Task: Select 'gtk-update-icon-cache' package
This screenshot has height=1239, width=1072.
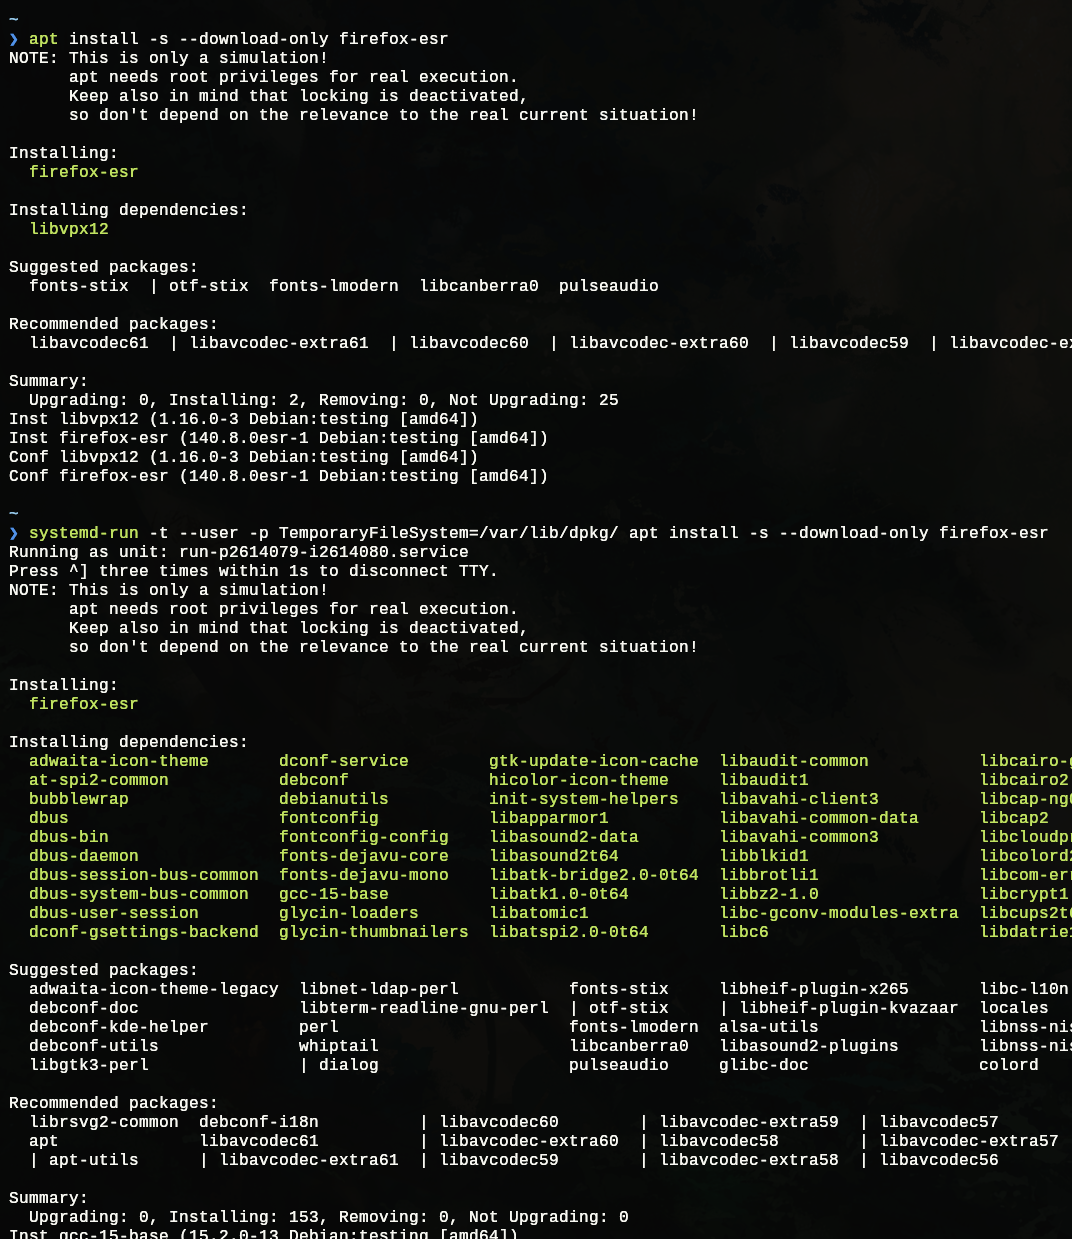Action: 594,761
